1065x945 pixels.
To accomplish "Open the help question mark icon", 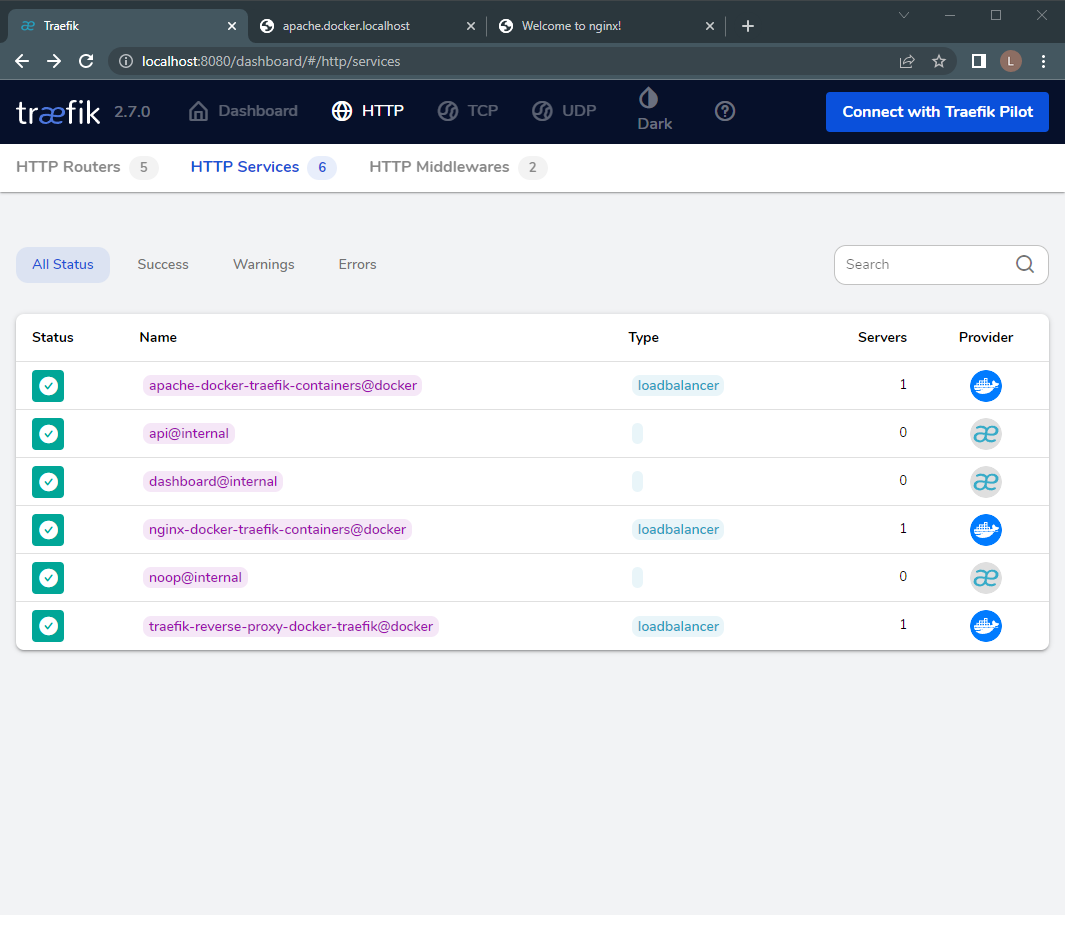I will (x=725, y=111).
